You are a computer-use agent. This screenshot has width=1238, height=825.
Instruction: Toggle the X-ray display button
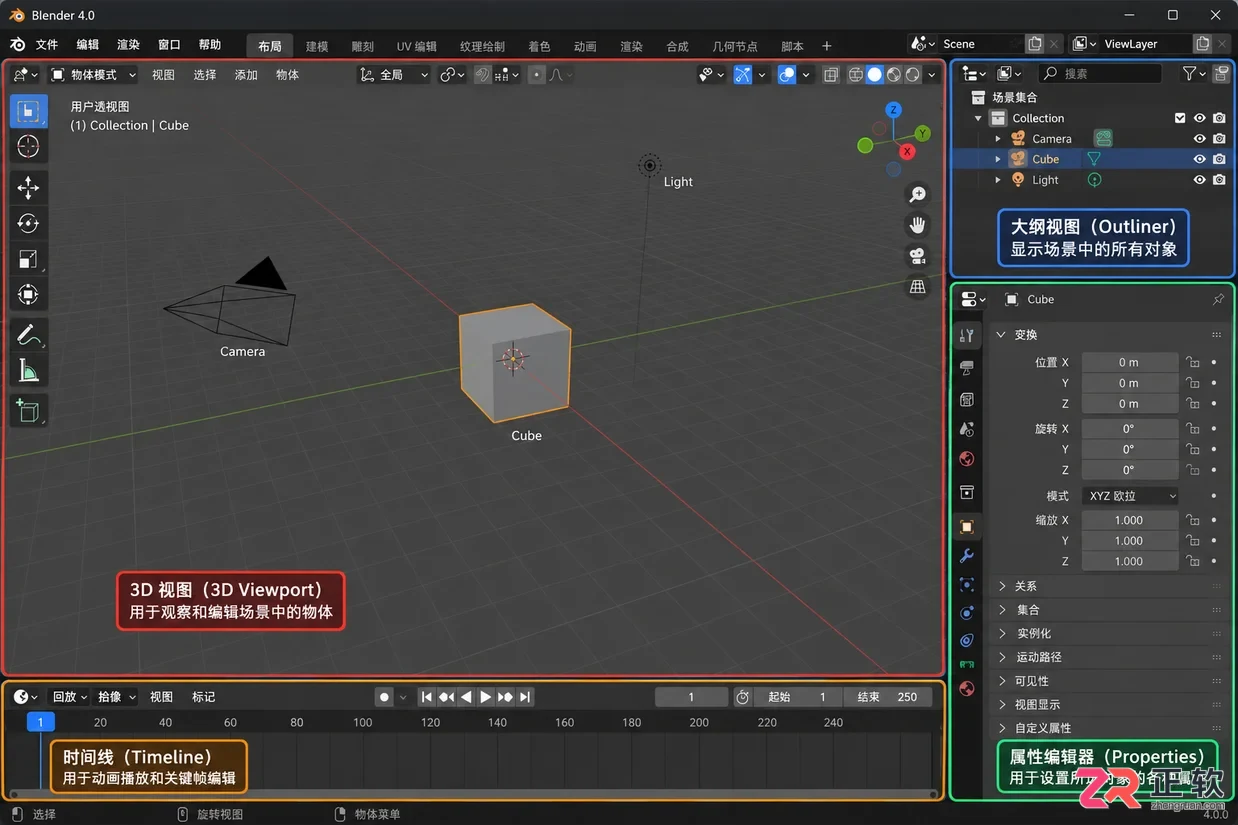point(830,75)
